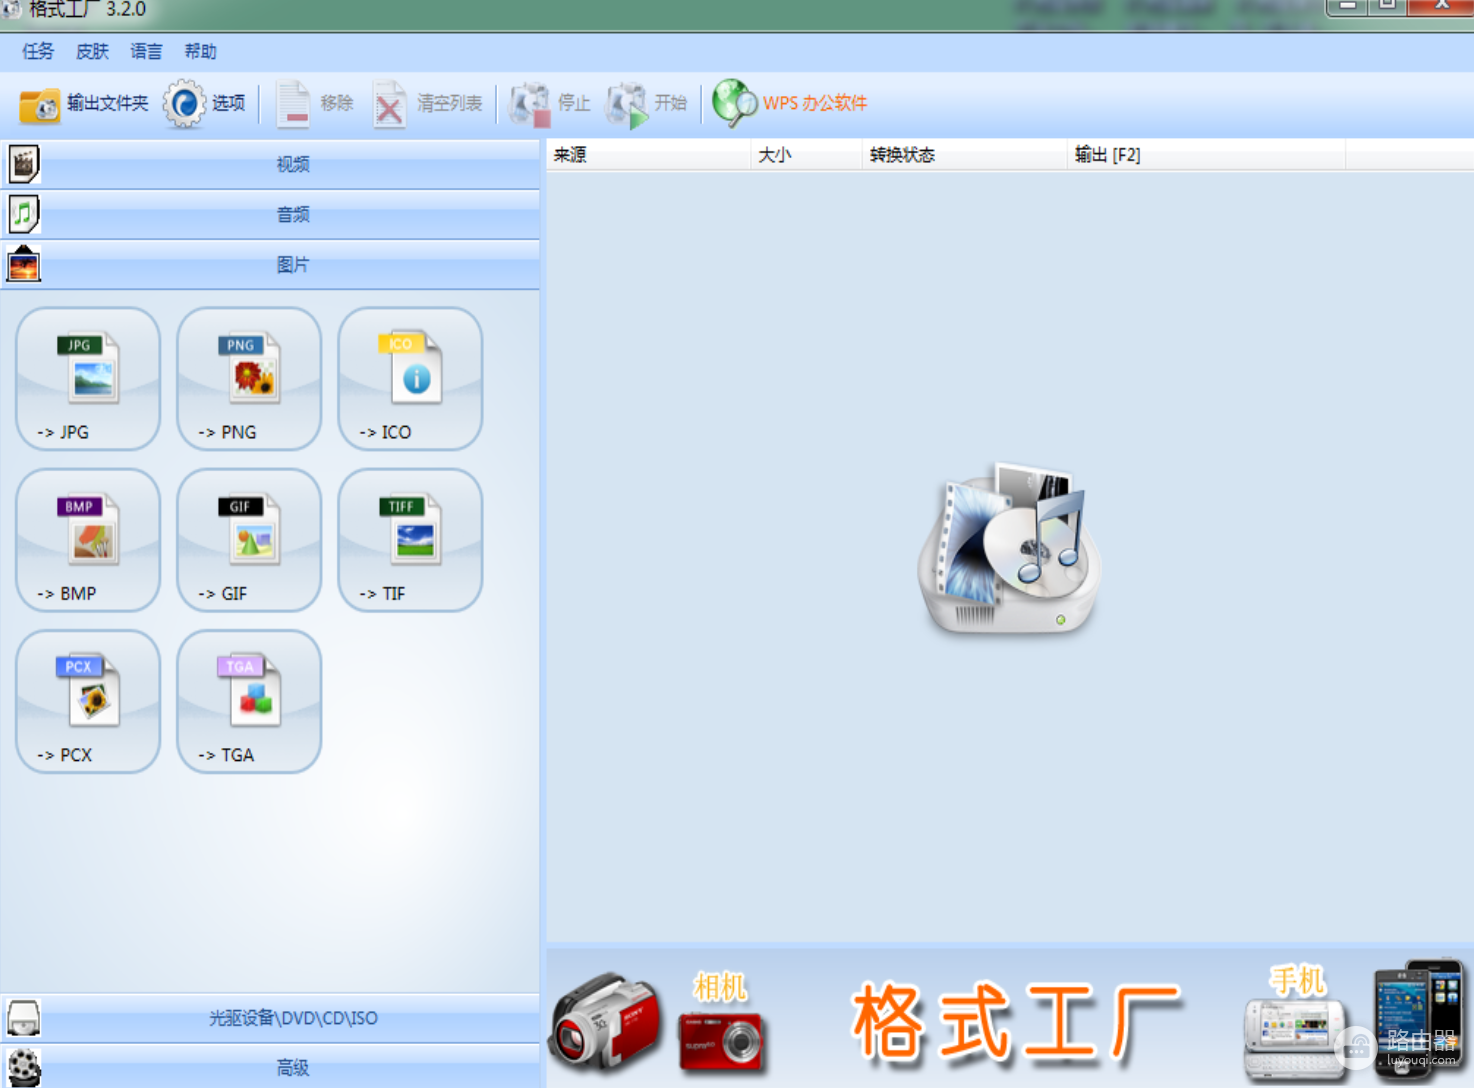Select the -> GIF conversion icon

click(x=249, y=540)
